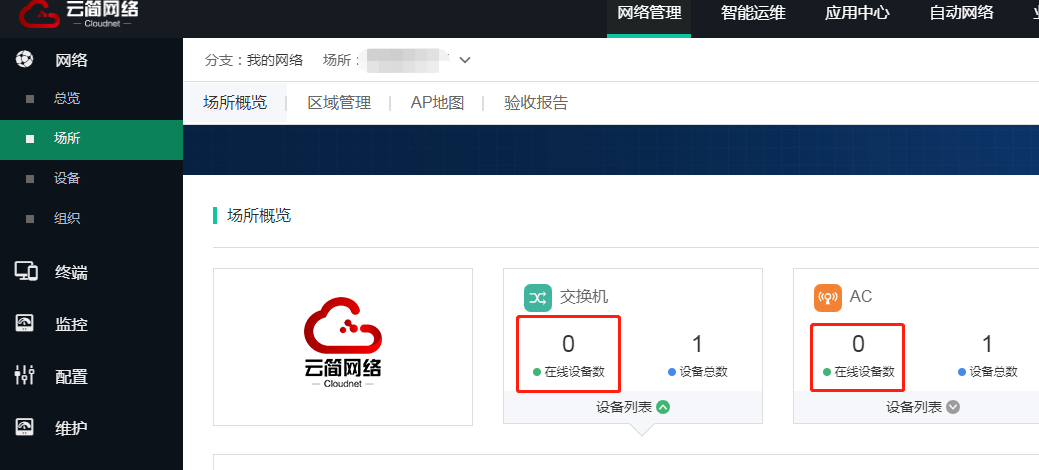Open 网络 section label in sidebar

pos(72,60)
